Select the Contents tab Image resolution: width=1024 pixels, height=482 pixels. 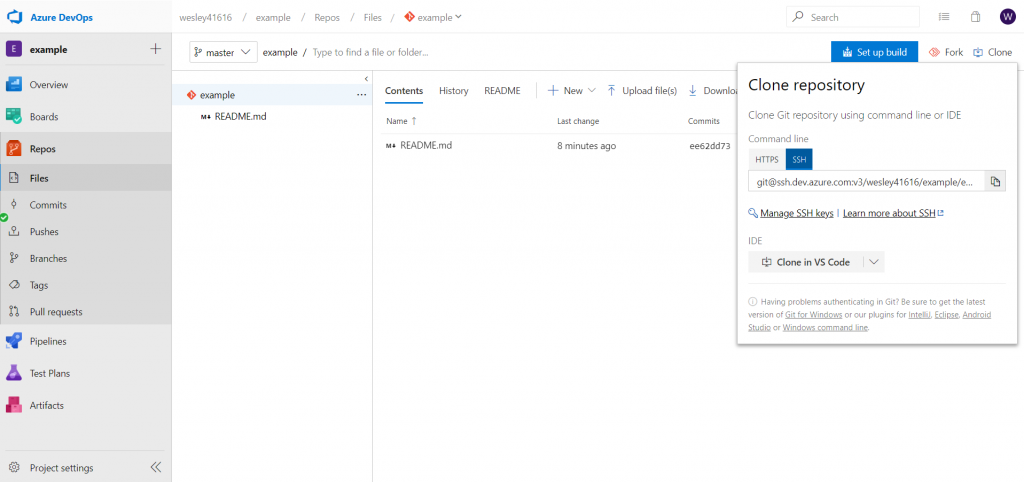[x=404, y=91]
